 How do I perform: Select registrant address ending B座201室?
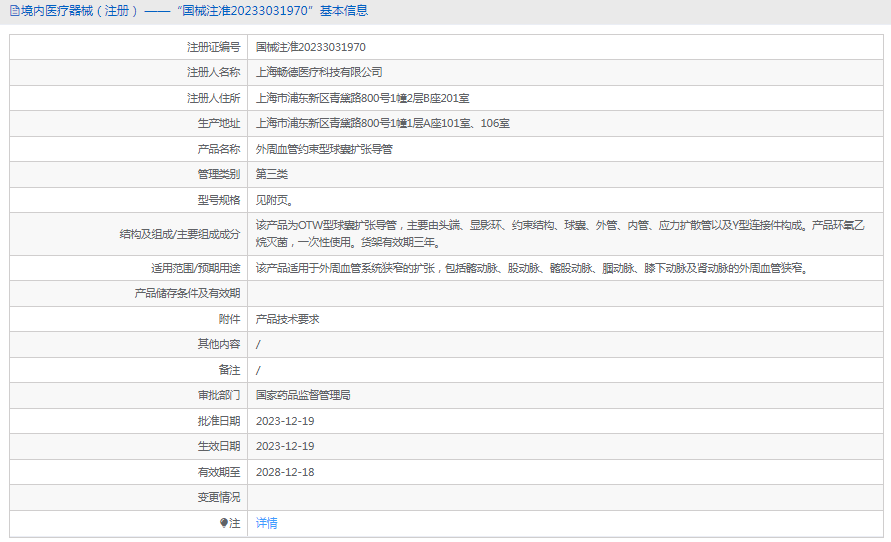point(363,98)
